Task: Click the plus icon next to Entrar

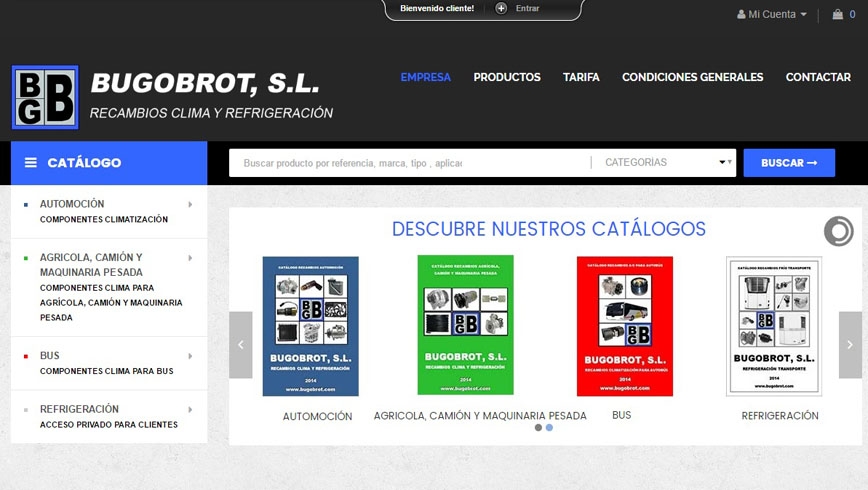Action: (x=501, y=8)
